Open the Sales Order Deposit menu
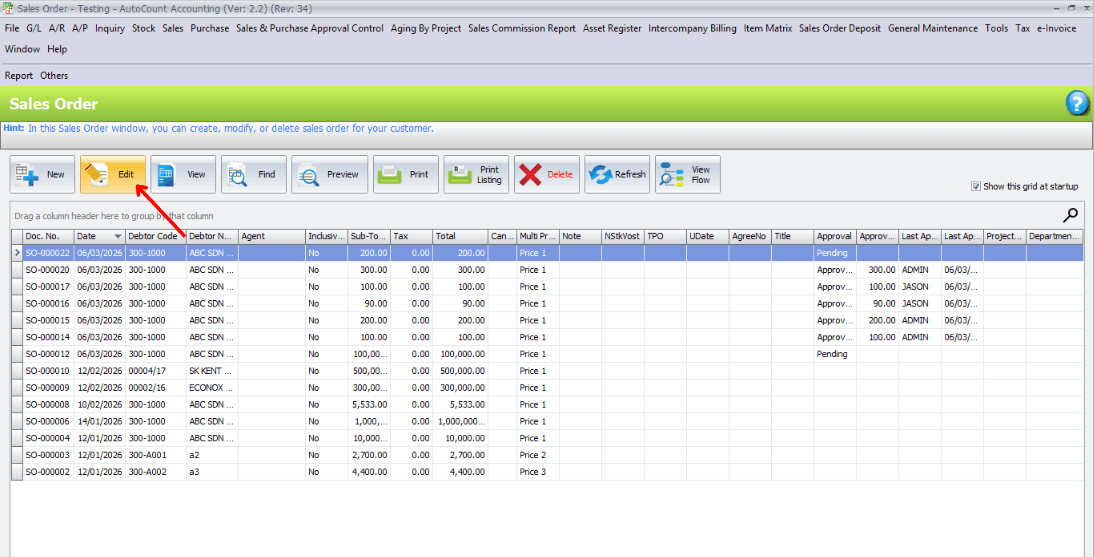This screenshot has width=1094, height=557. tap(840, 29)
